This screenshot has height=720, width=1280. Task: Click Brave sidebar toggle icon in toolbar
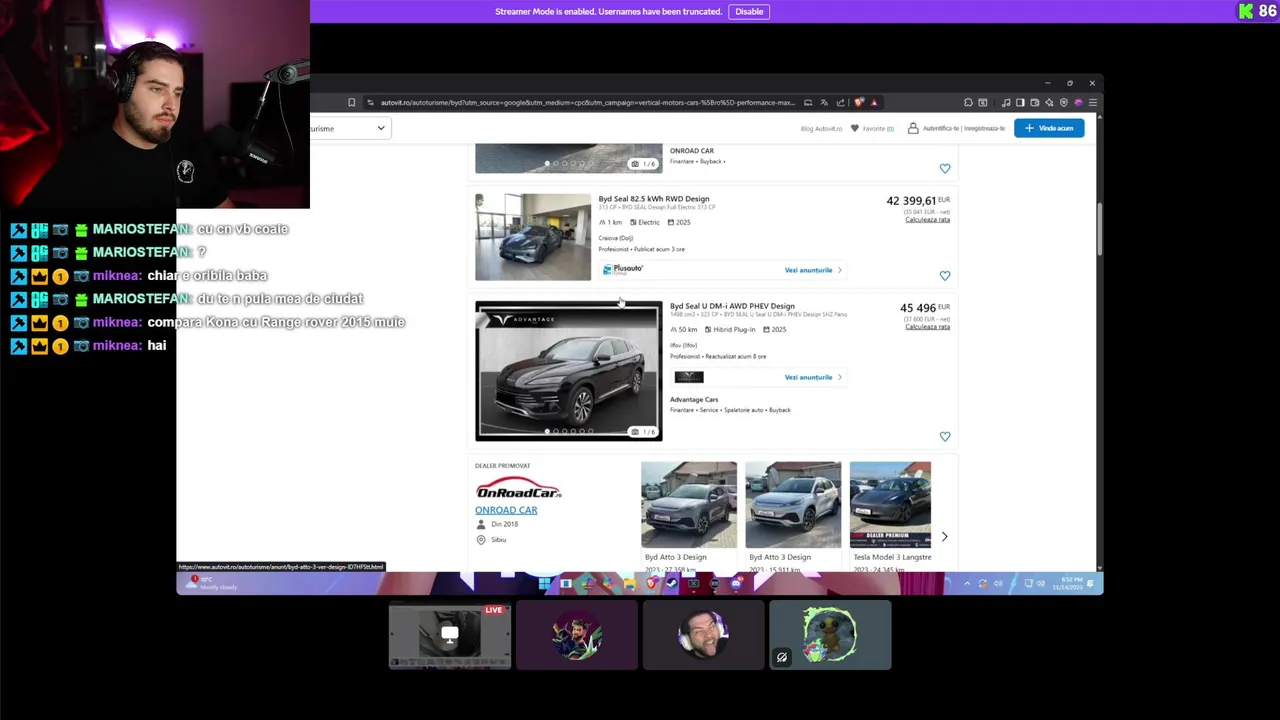pyautogui.click(x=1020, y=102)
